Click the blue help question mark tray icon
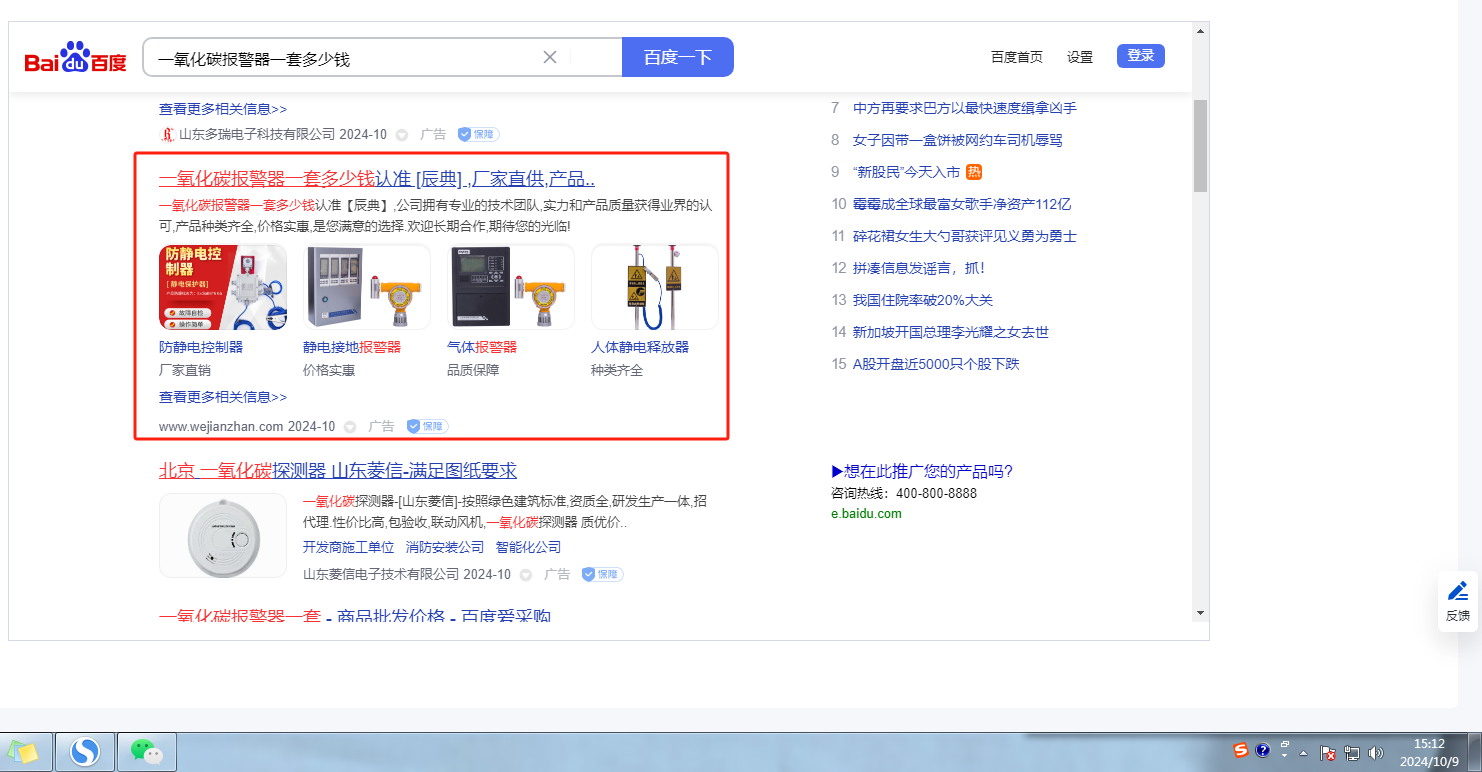1482x772 pixels. [1263, 750]
